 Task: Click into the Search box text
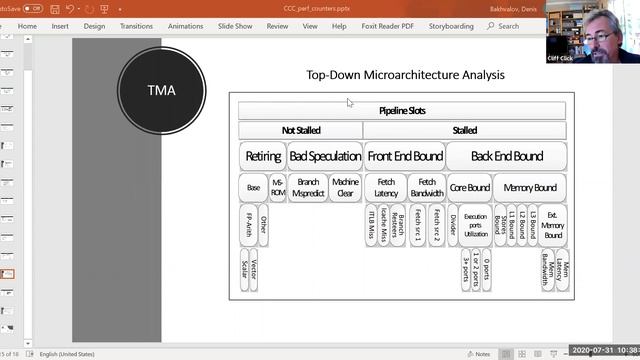coord(509,26)
